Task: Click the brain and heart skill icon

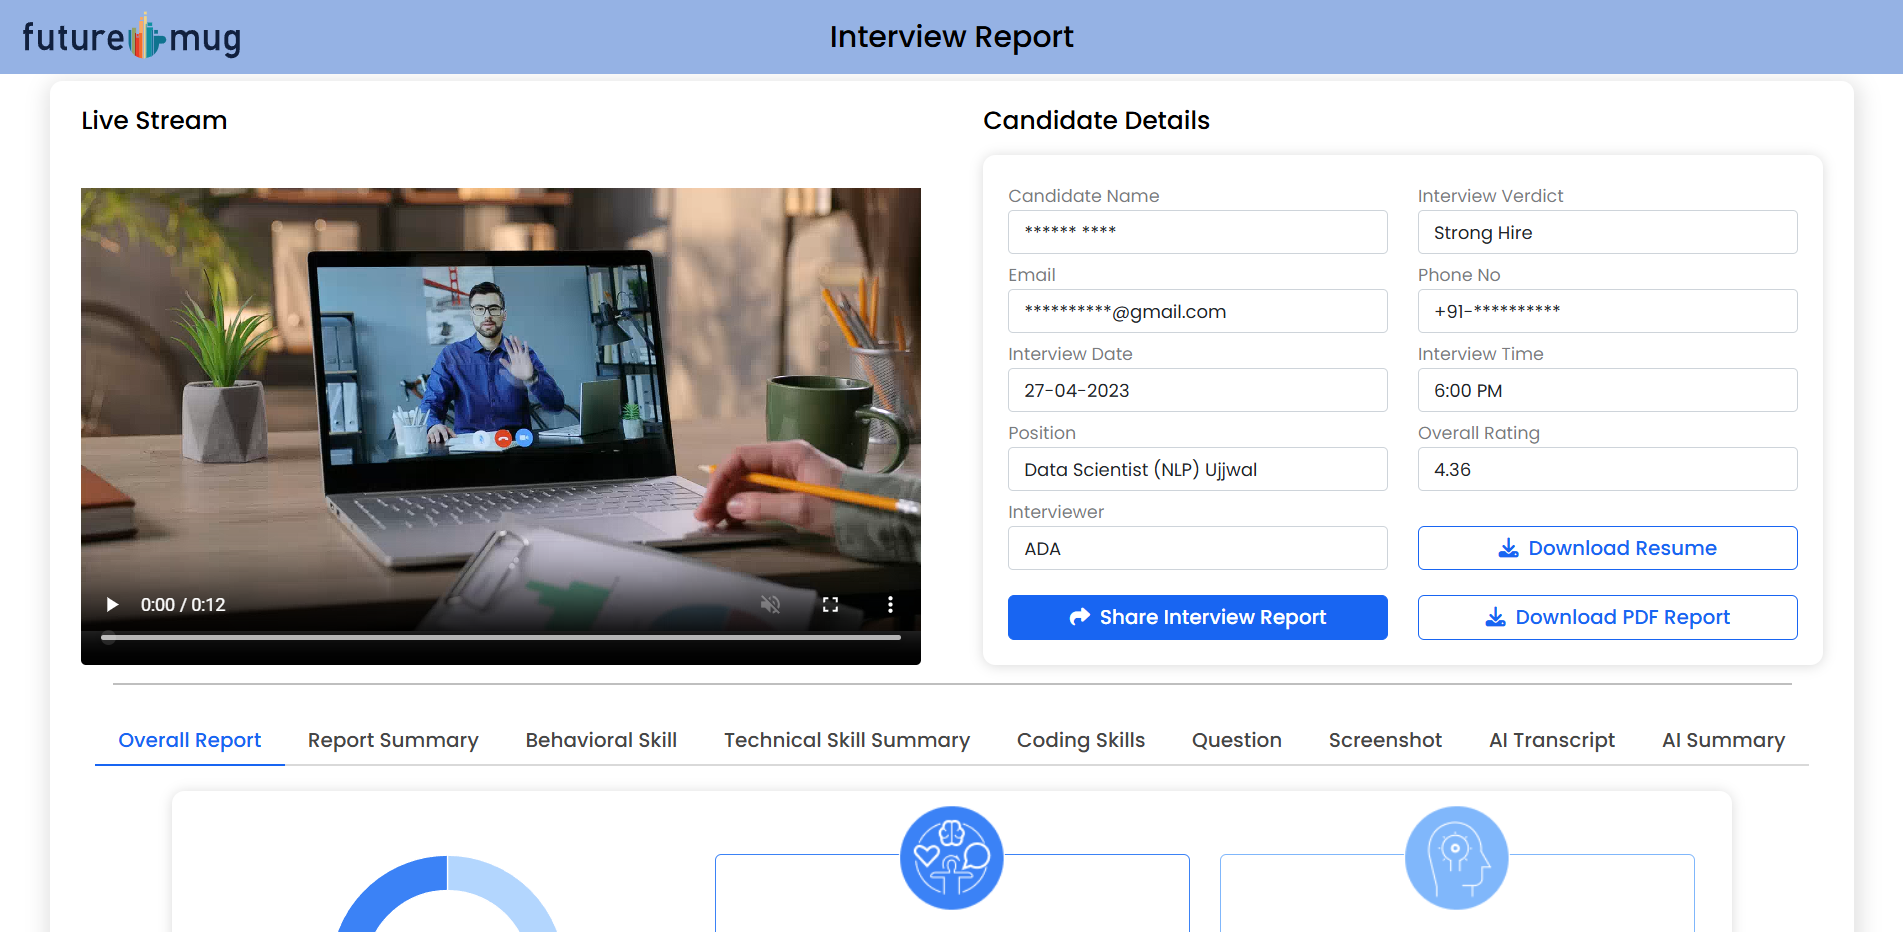Action: pos(952,858)
